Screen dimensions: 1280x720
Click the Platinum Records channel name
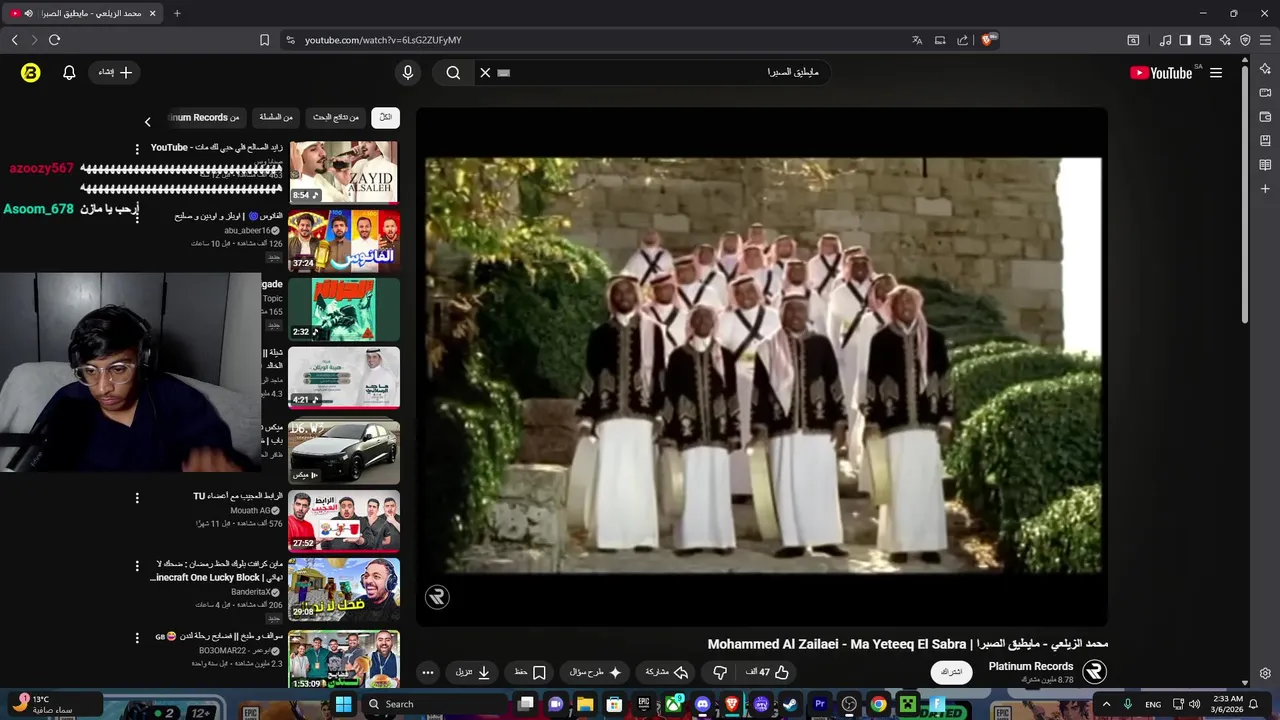(1031, 666)
